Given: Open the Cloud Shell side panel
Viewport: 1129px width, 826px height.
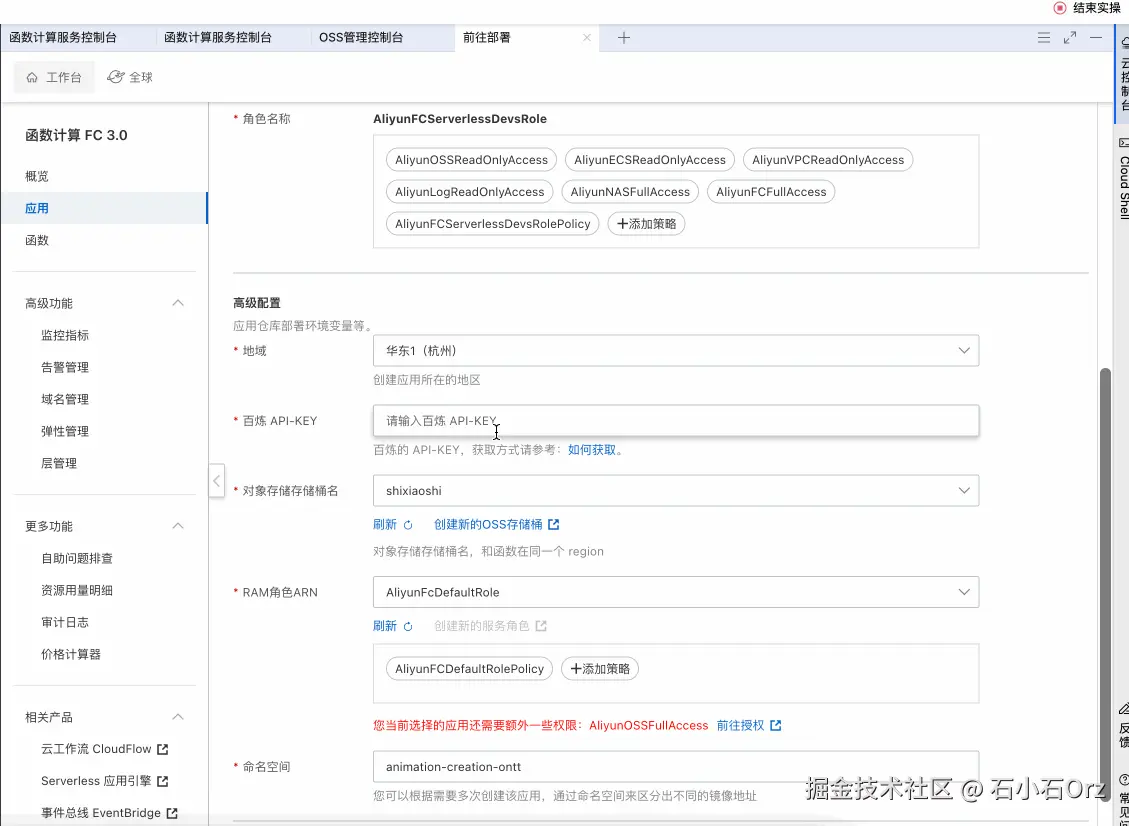Looking at the screenshot, I should click(1123, 178).
